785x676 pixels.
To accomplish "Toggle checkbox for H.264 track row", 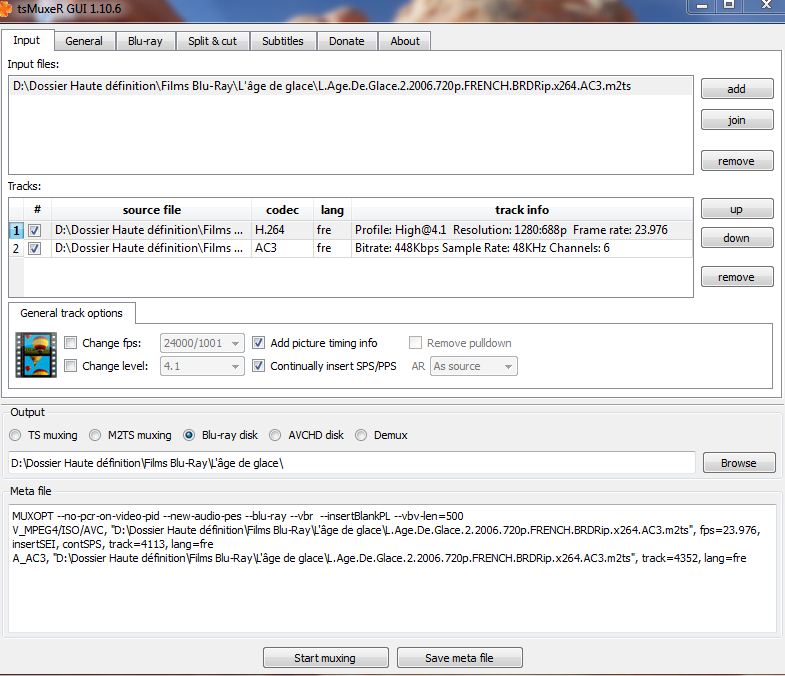I will pyautogui.click(x=35, y=230).
